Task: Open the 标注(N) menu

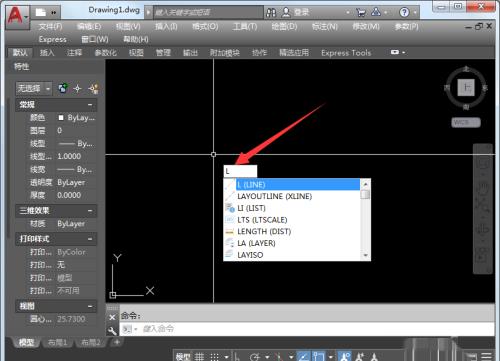Action: coord(325,26)
